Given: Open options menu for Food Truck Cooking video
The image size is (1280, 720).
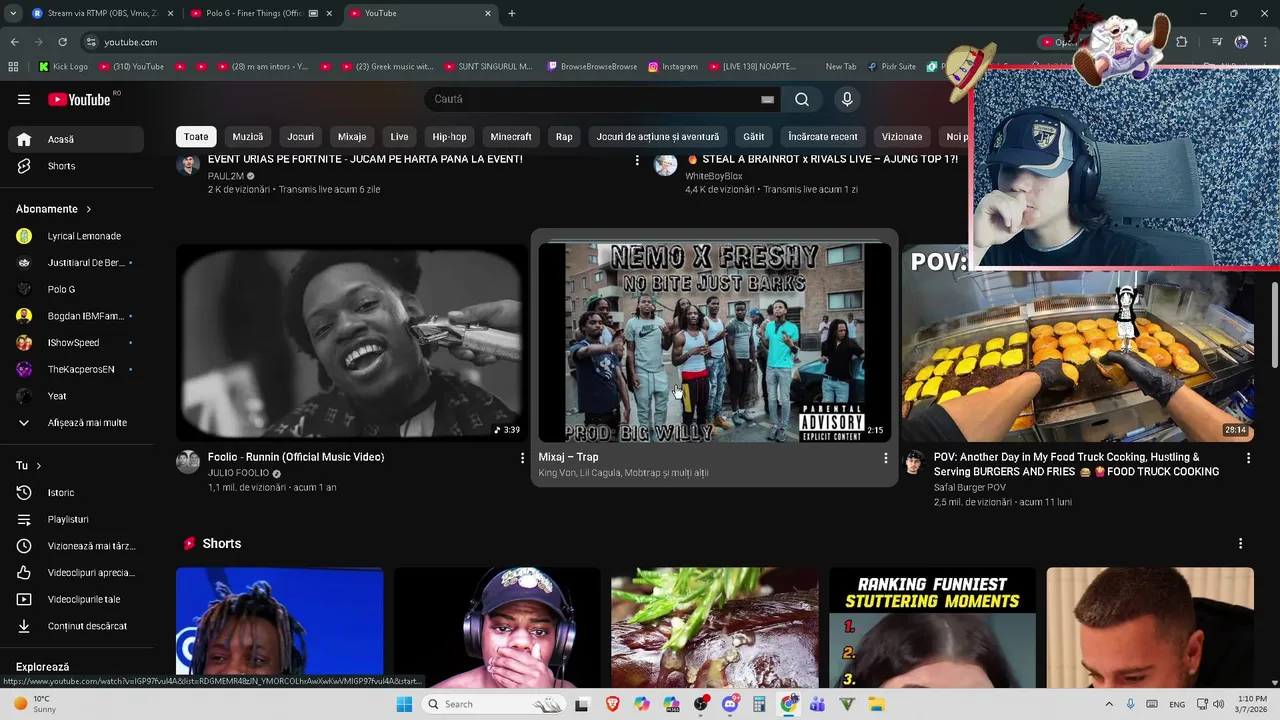Looking at the screenshot, I should click(1248, 458).
